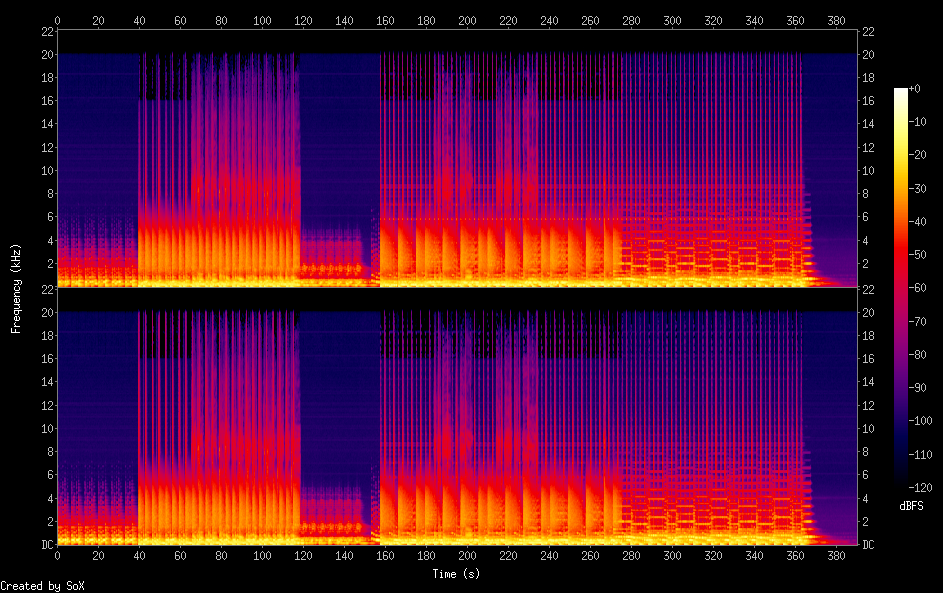Select the "-20" color scale label
The image size is (943, 593).
(918, 155)
